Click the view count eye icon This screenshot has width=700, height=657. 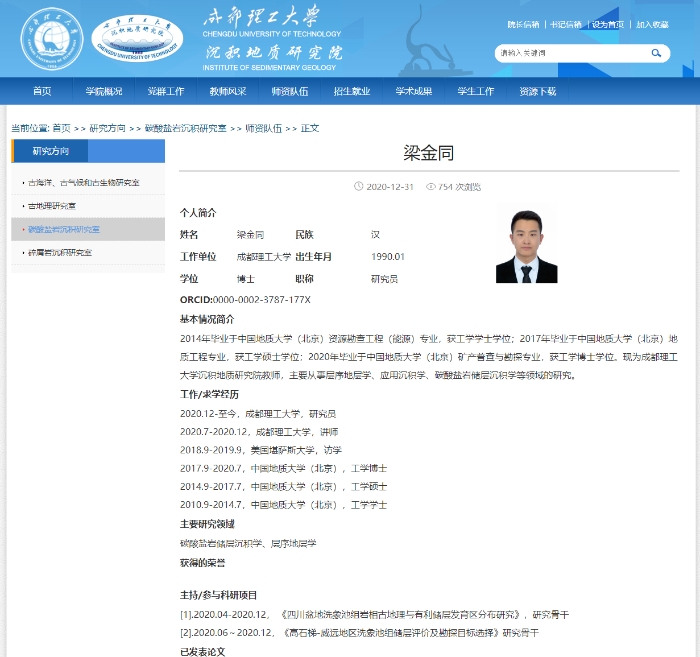(x=431, y=187)
